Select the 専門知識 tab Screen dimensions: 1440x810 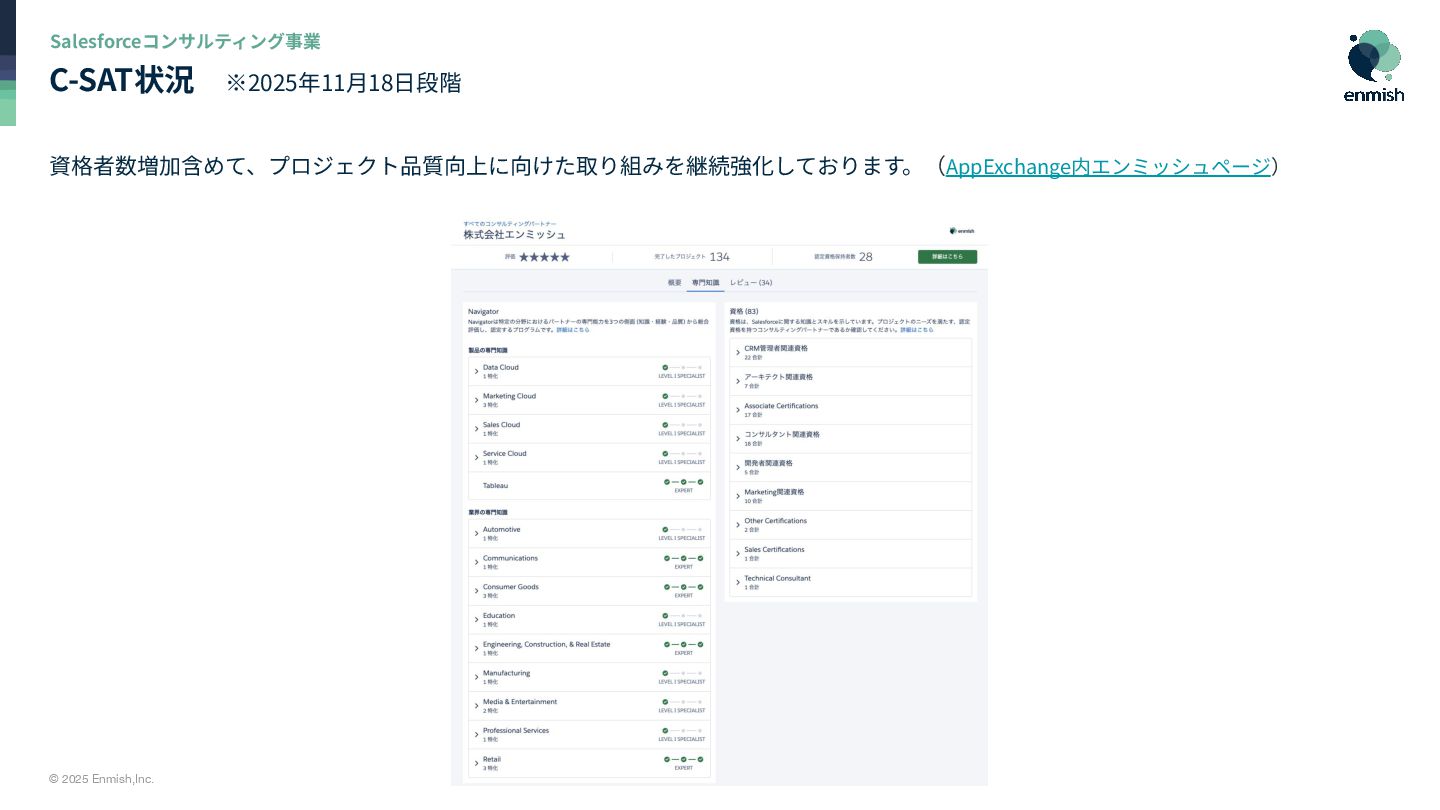(705, 283)
